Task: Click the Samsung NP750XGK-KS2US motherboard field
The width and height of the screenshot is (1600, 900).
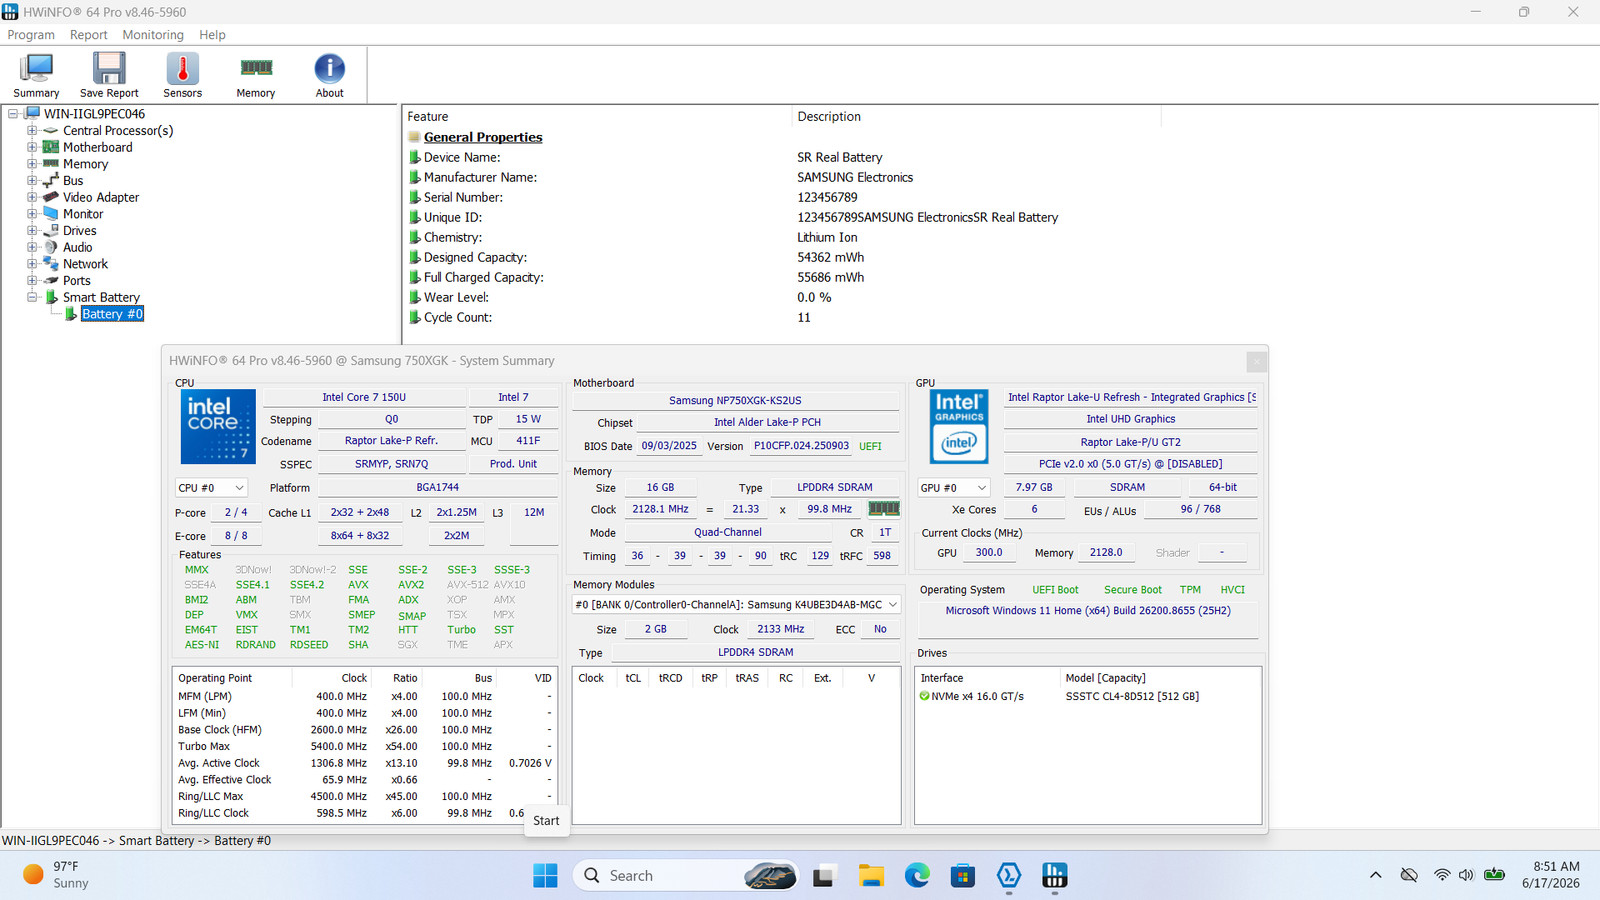Action: [735, 400]
